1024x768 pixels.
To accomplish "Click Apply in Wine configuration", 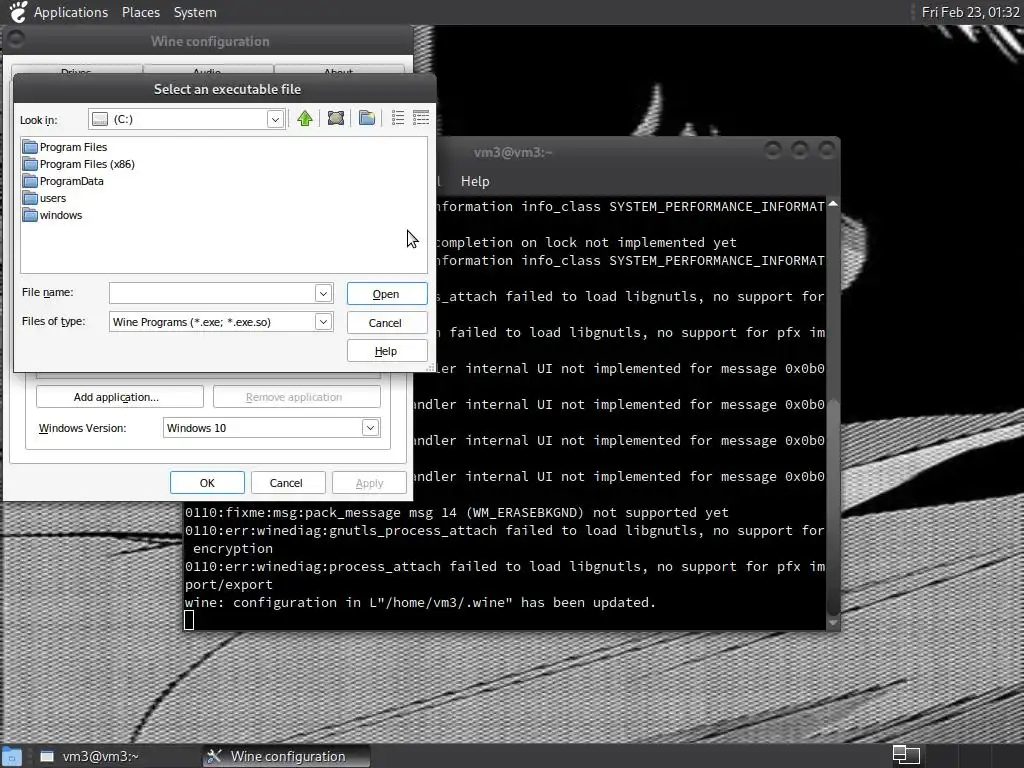I will click(369, 483).
